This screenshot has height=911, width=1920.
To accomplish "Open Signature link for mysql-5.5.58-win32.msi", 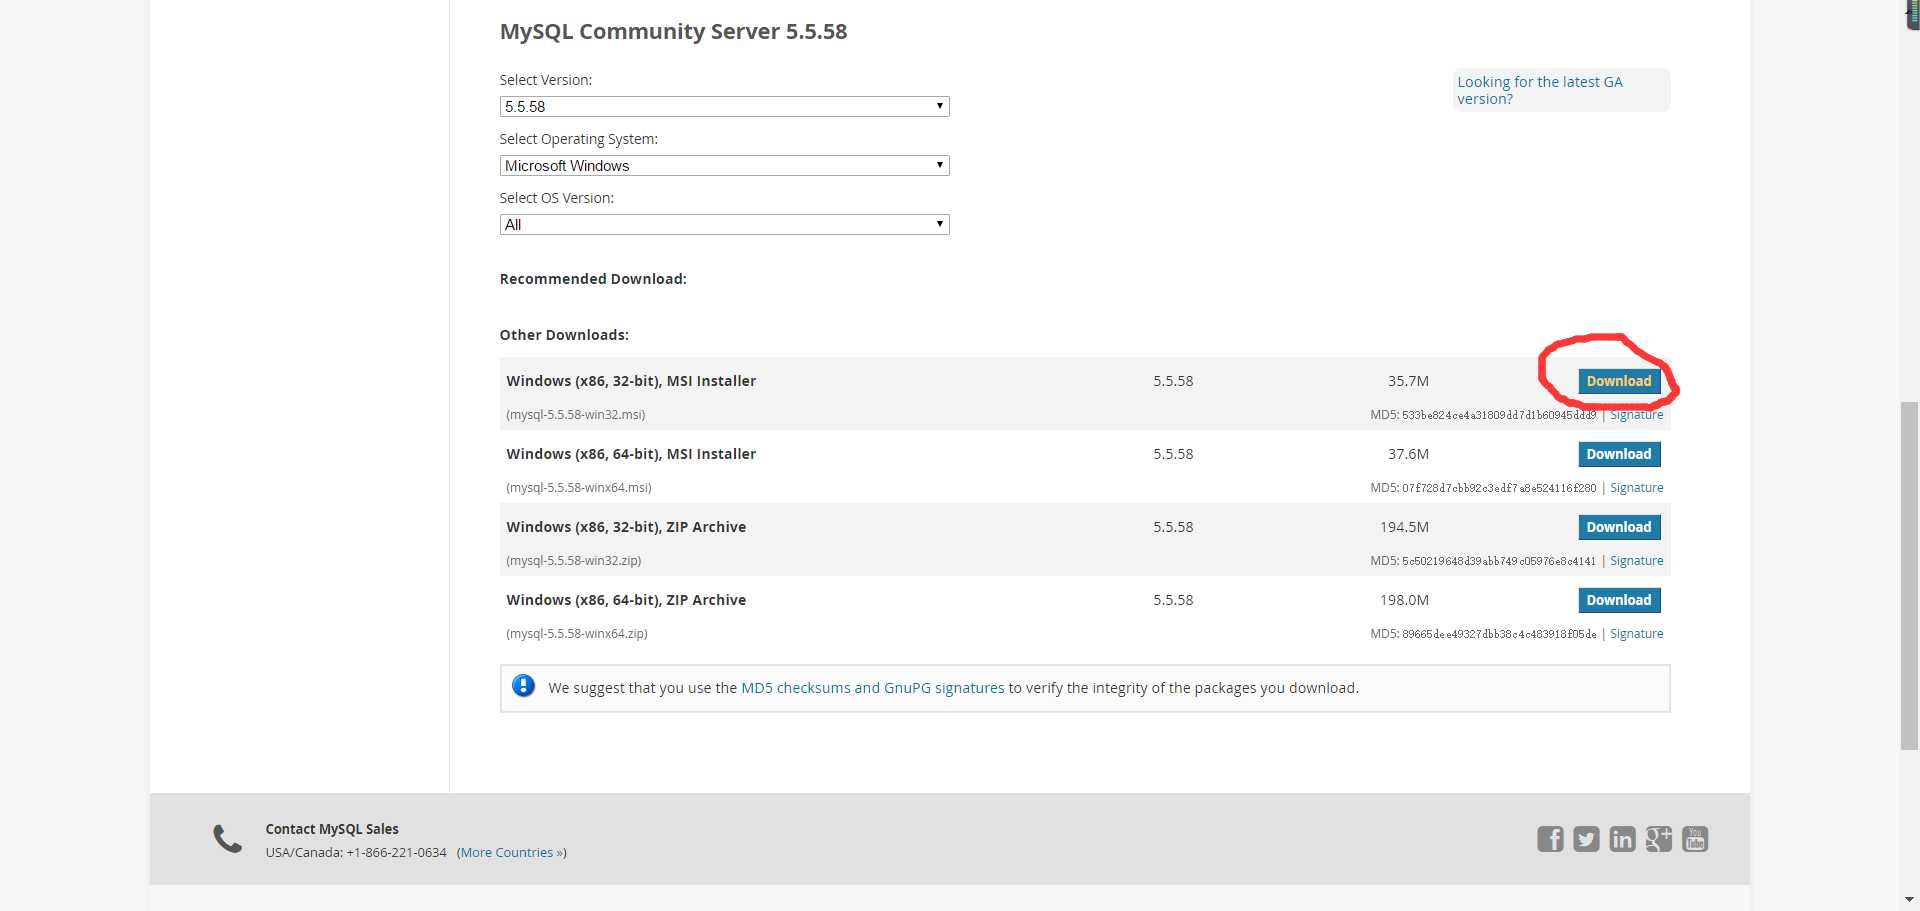I will pyautogui.click(x=1636, y=415).
